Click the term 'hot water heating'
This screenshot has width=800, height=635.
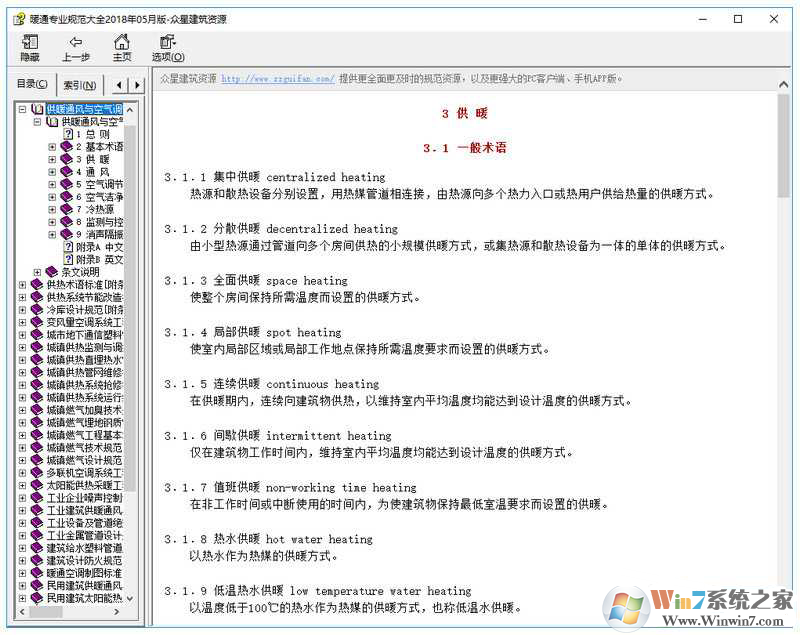coord(319,540)
